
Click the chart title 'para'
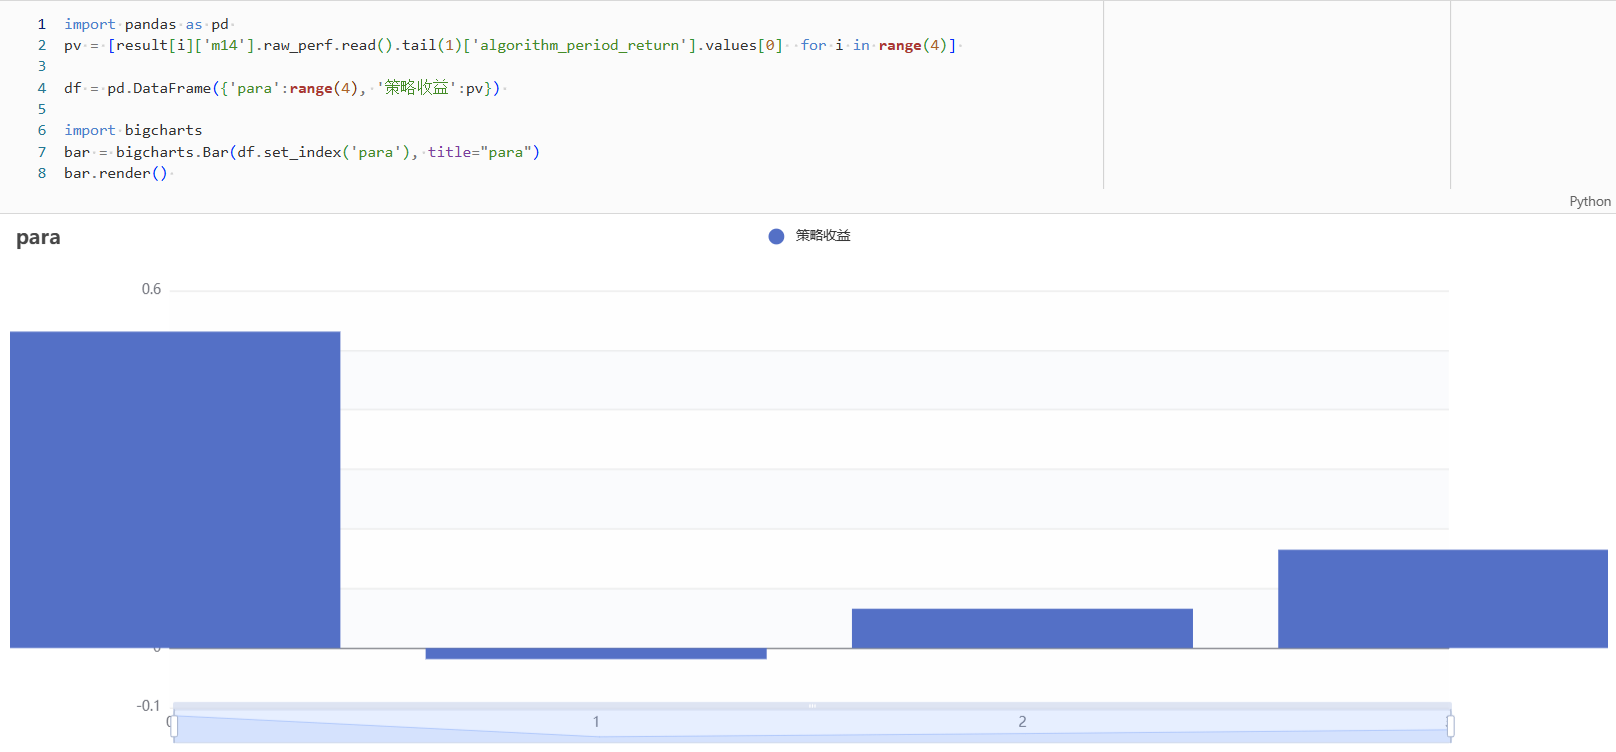(38, 238)
